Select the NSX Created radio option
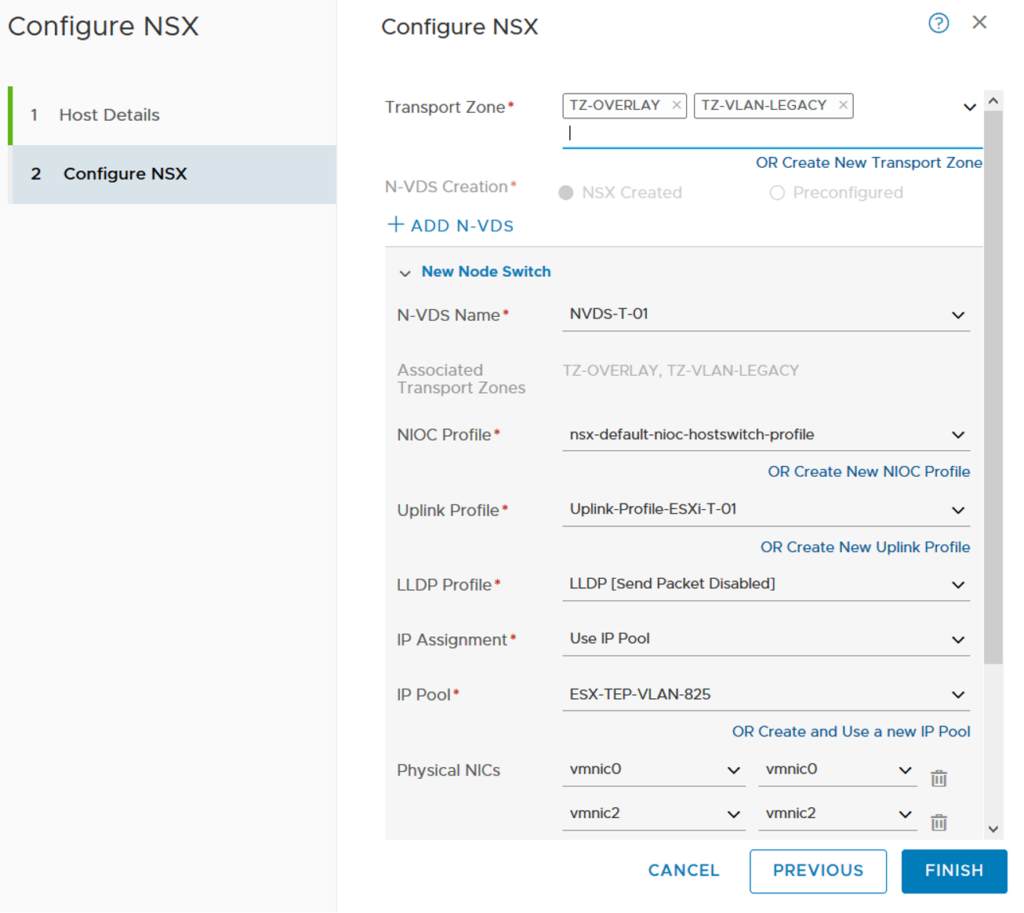The width and height of the screenshot is (1024, 913). 566,193
